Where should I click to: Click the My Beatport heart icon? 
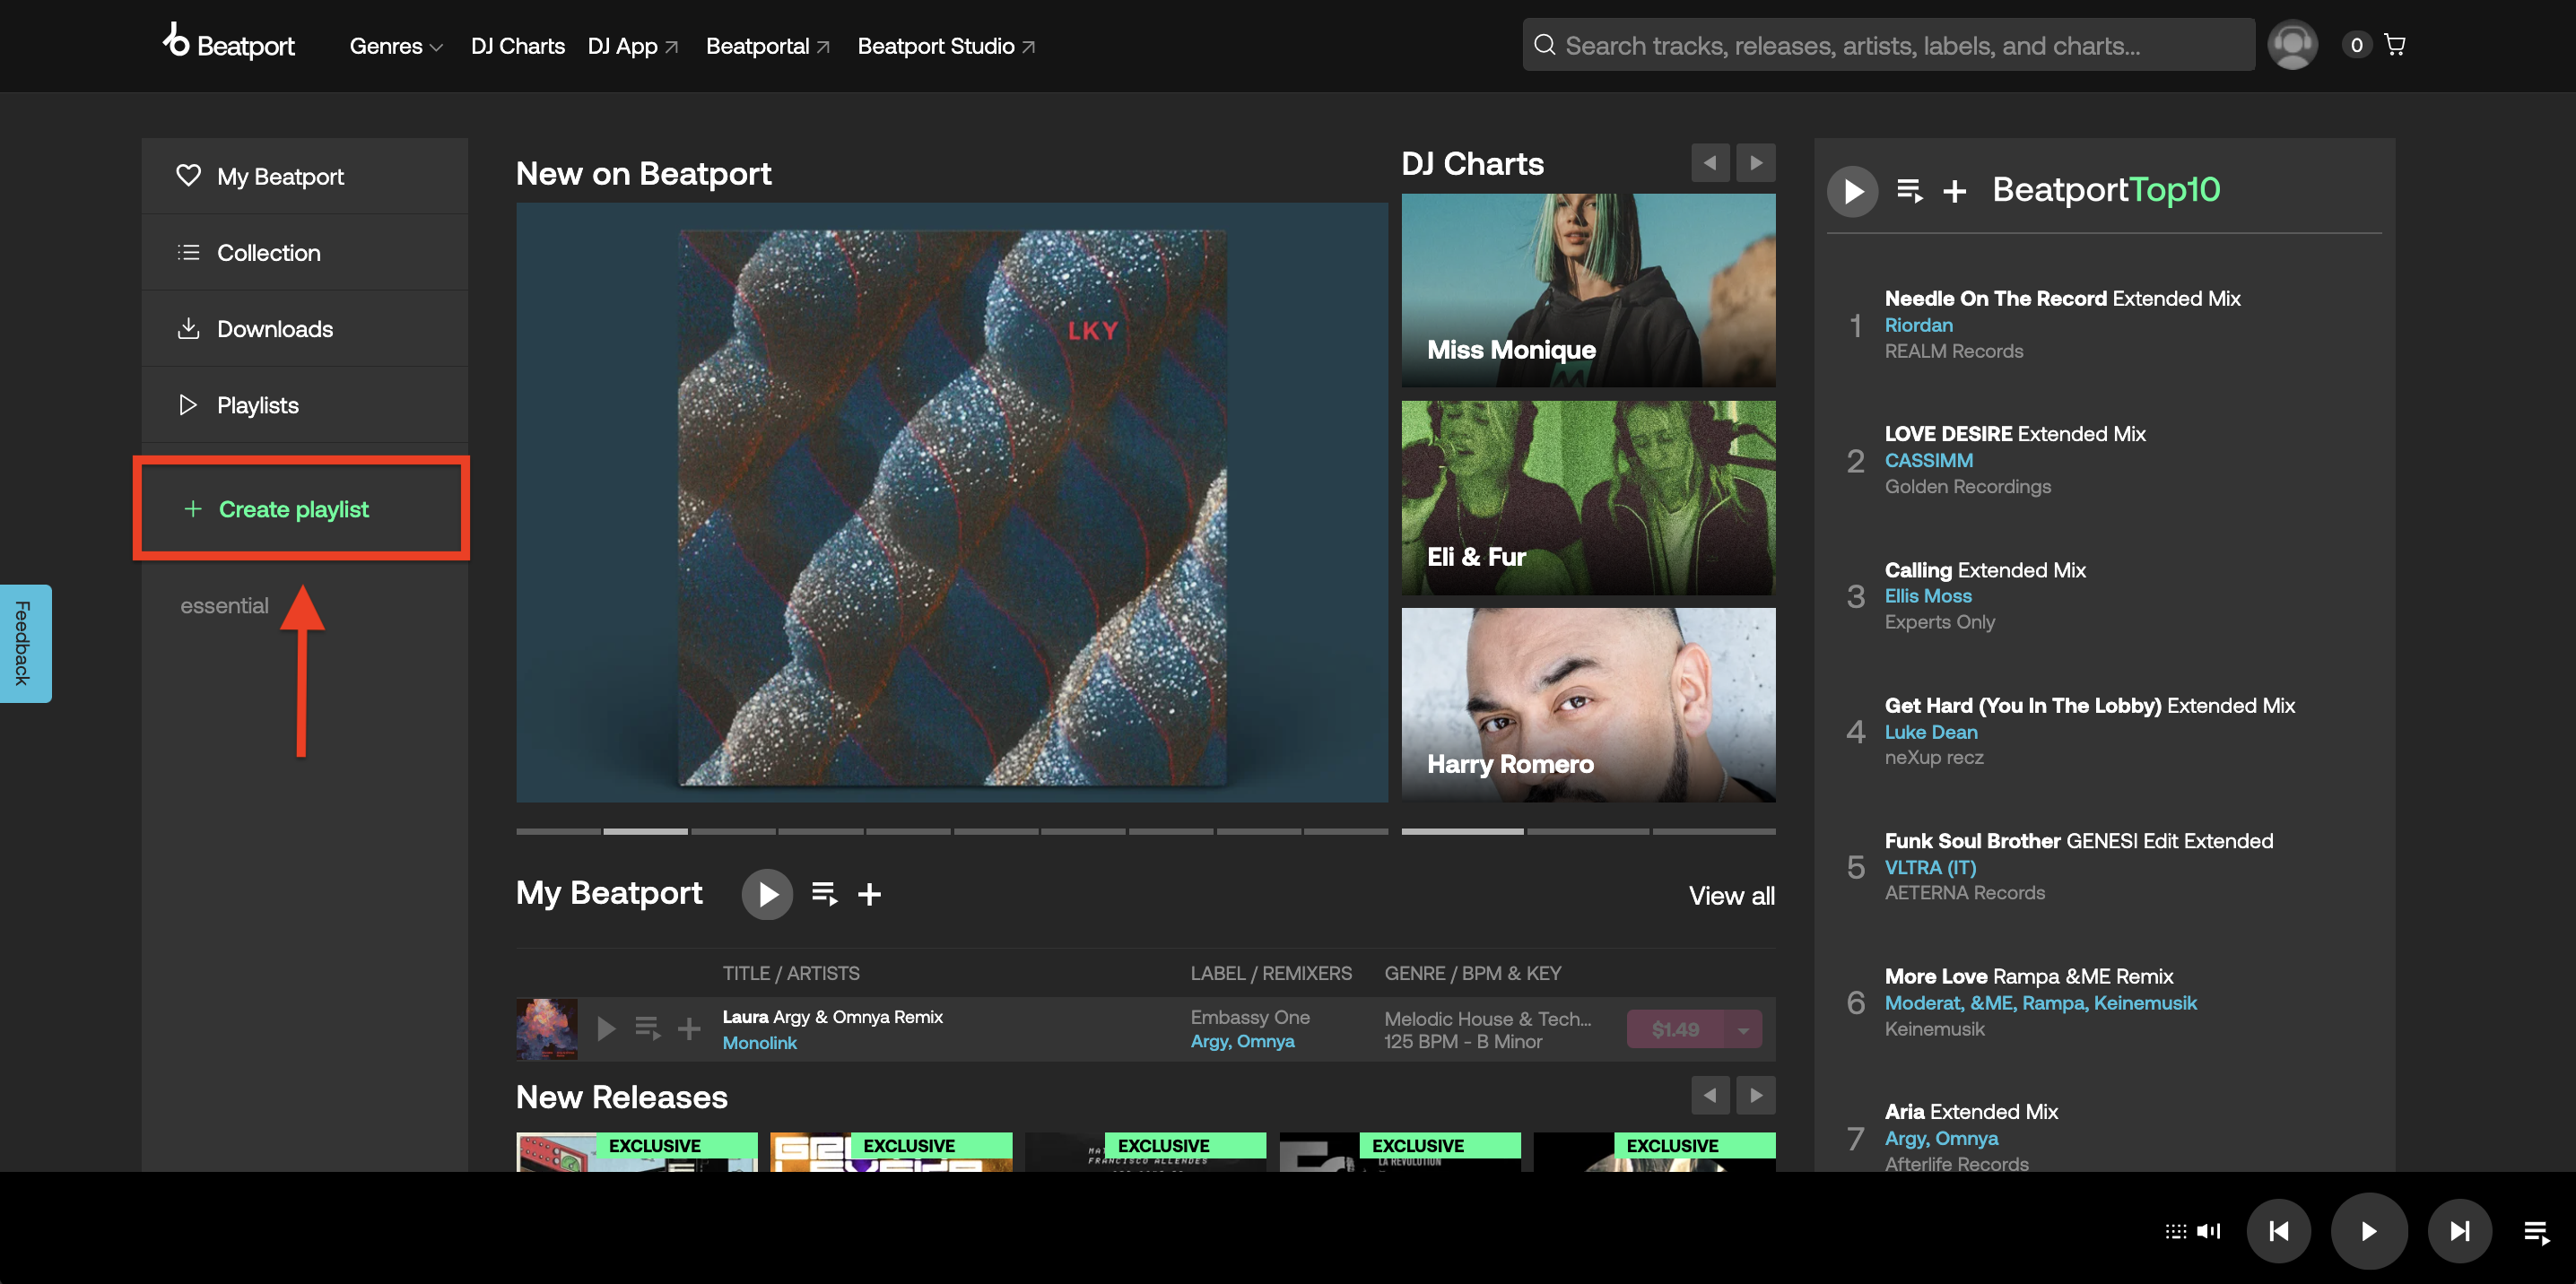click(188, 175)
